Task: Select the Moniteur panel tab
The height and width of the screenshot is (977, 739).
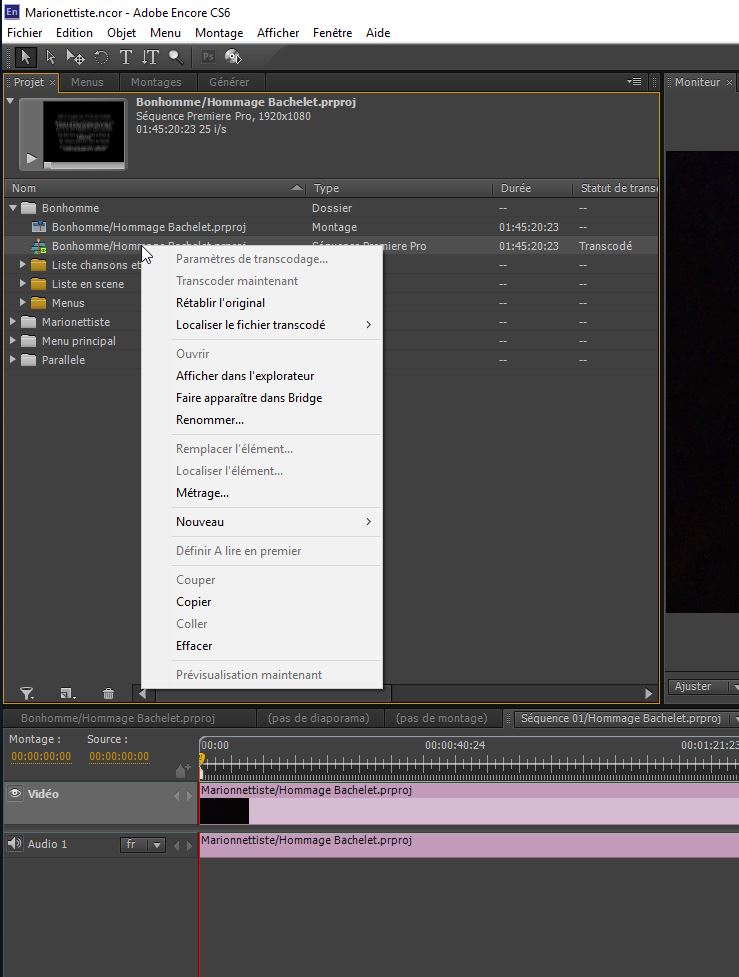Action: (x=697, y=82)
